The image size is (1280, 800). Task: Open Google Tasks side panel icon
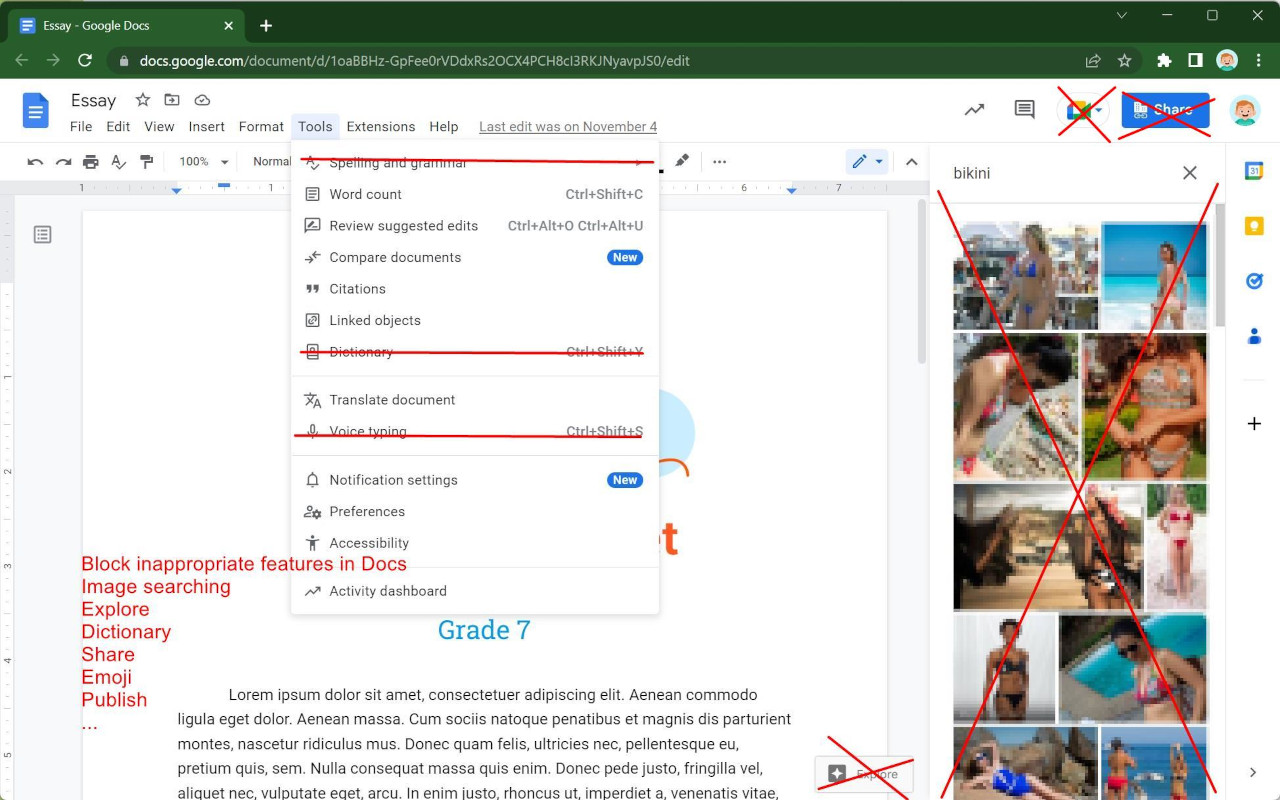(x=1254, y=281)
